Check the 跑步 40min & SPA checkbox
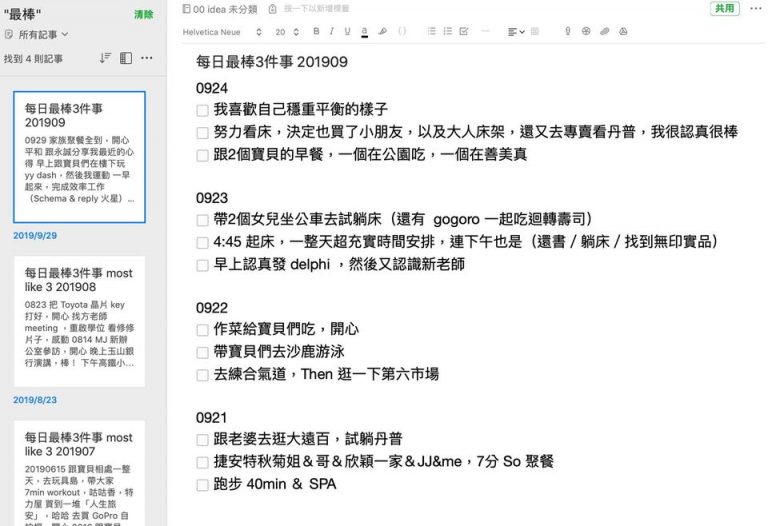Screen dimensions: 768x526 [202, 485]
